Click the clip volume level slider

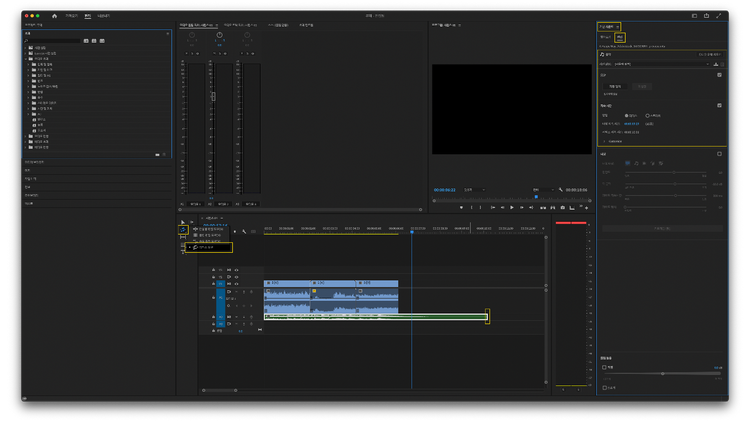click(662, 373)
